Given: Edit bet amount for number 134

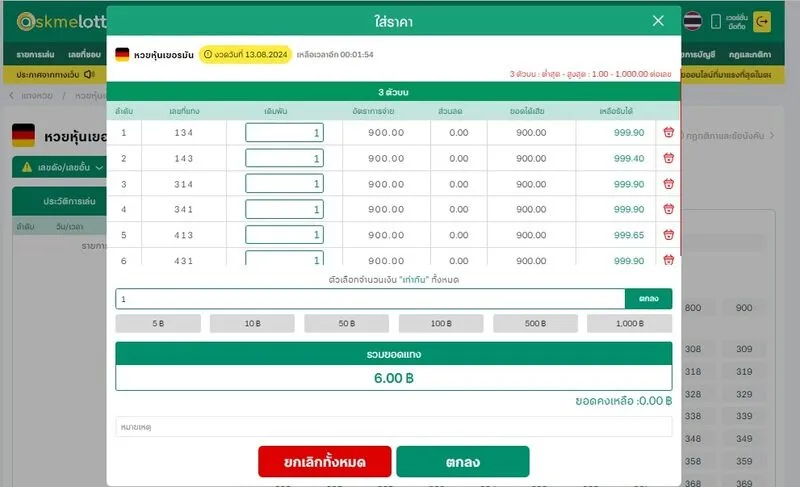Looking at the screenshot, I should [284, 133].
